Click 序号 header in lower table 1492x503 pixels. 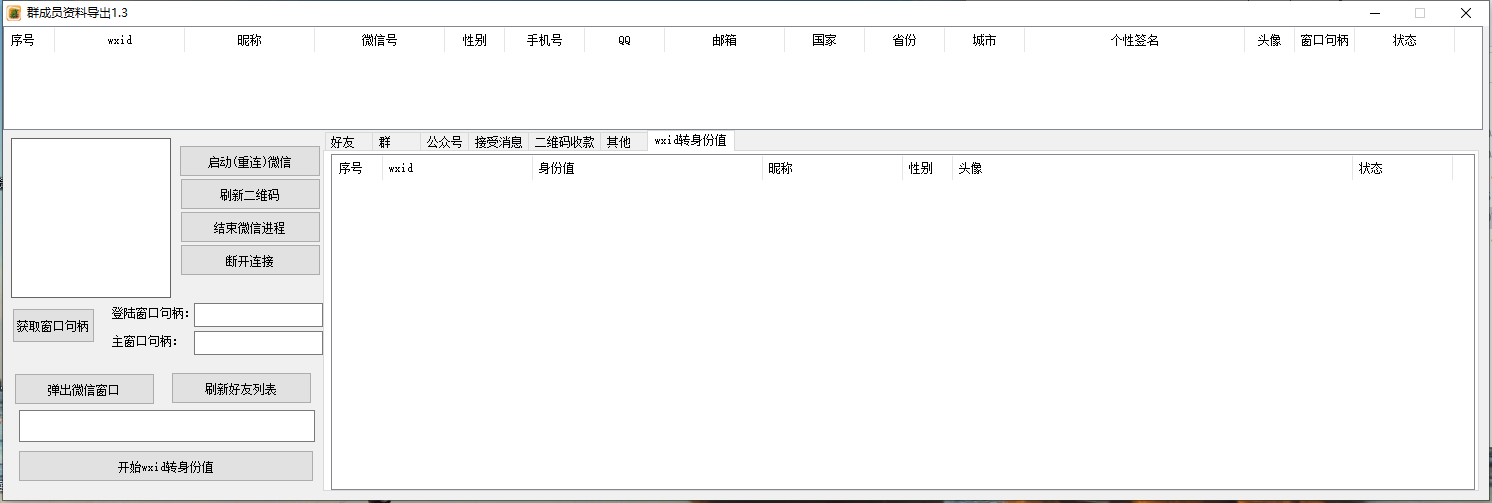[x=357, y=168]
